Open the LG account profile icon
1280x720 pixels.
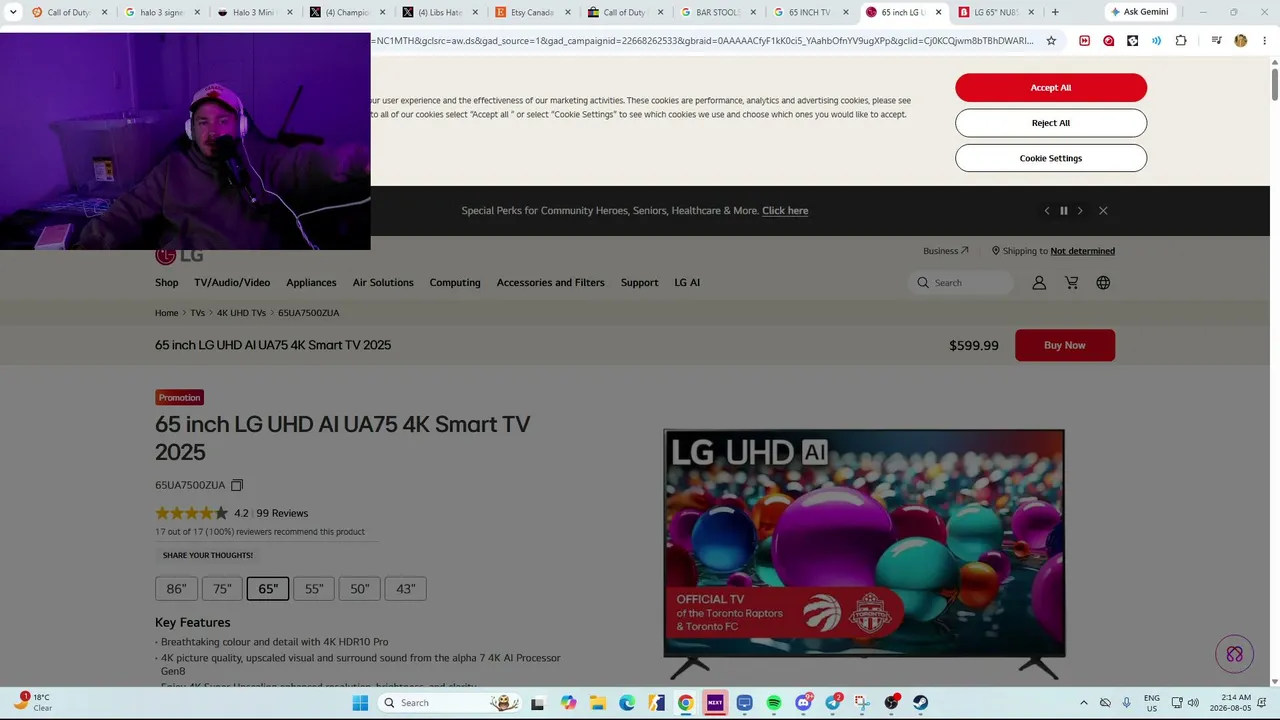tap(1039, 283)
